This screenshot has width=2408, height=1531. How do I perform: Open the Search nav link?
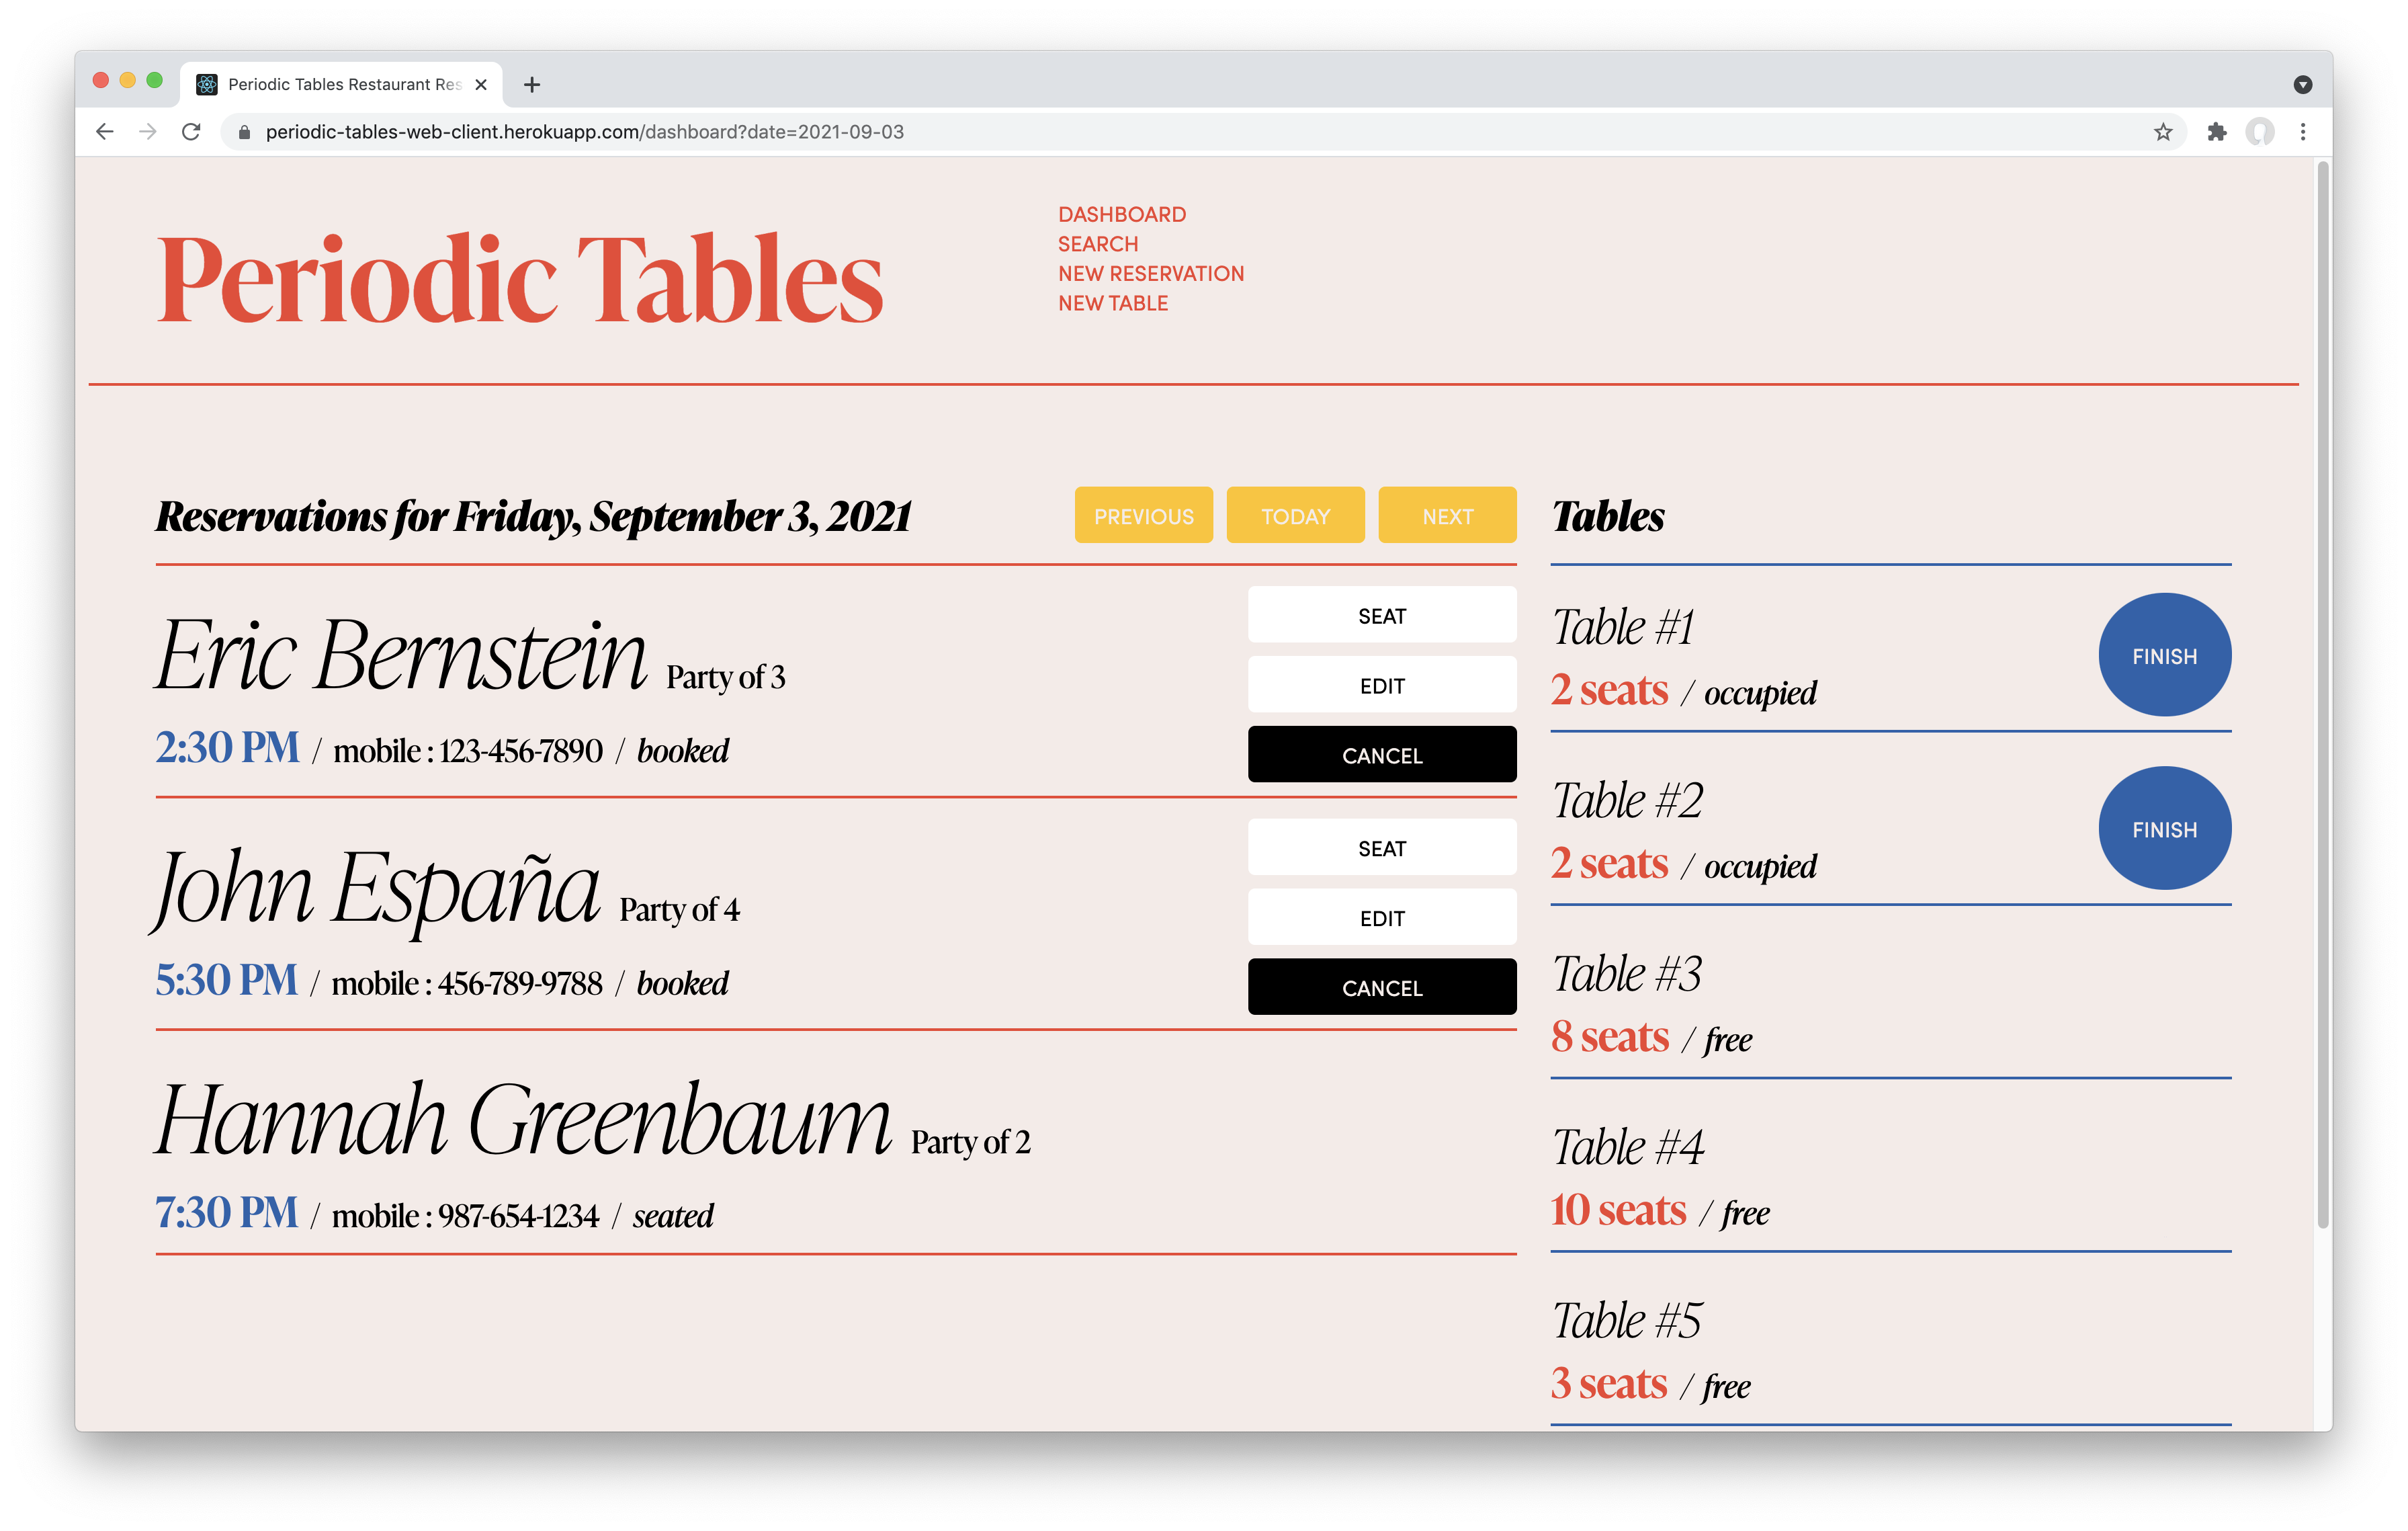point(1097,244)
